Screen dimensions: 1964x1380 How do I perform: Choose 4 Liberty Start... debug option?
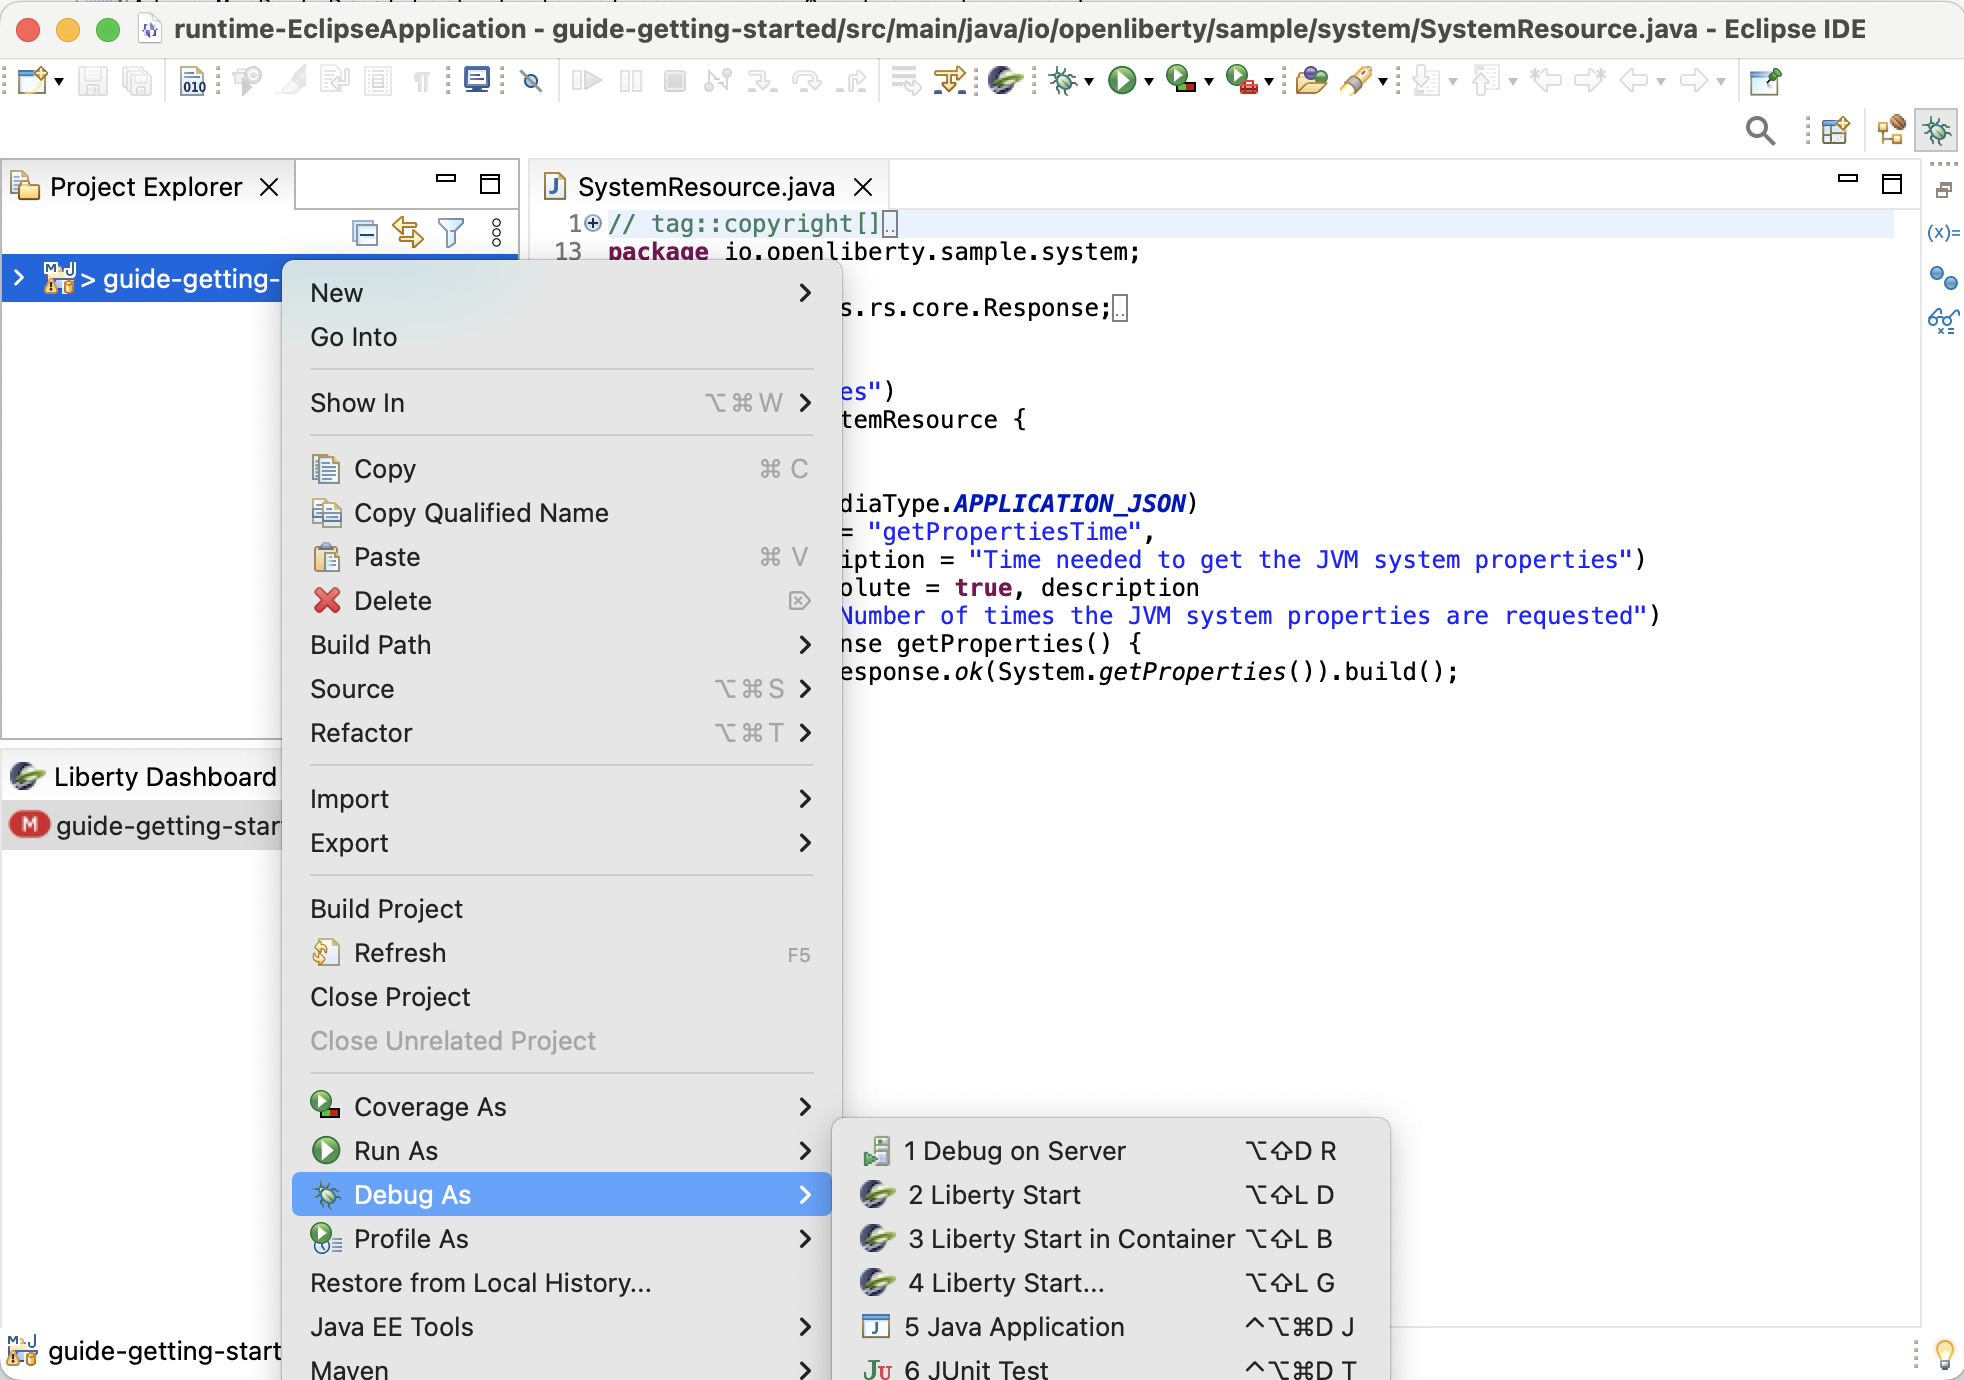[x=1110, y=1283]
